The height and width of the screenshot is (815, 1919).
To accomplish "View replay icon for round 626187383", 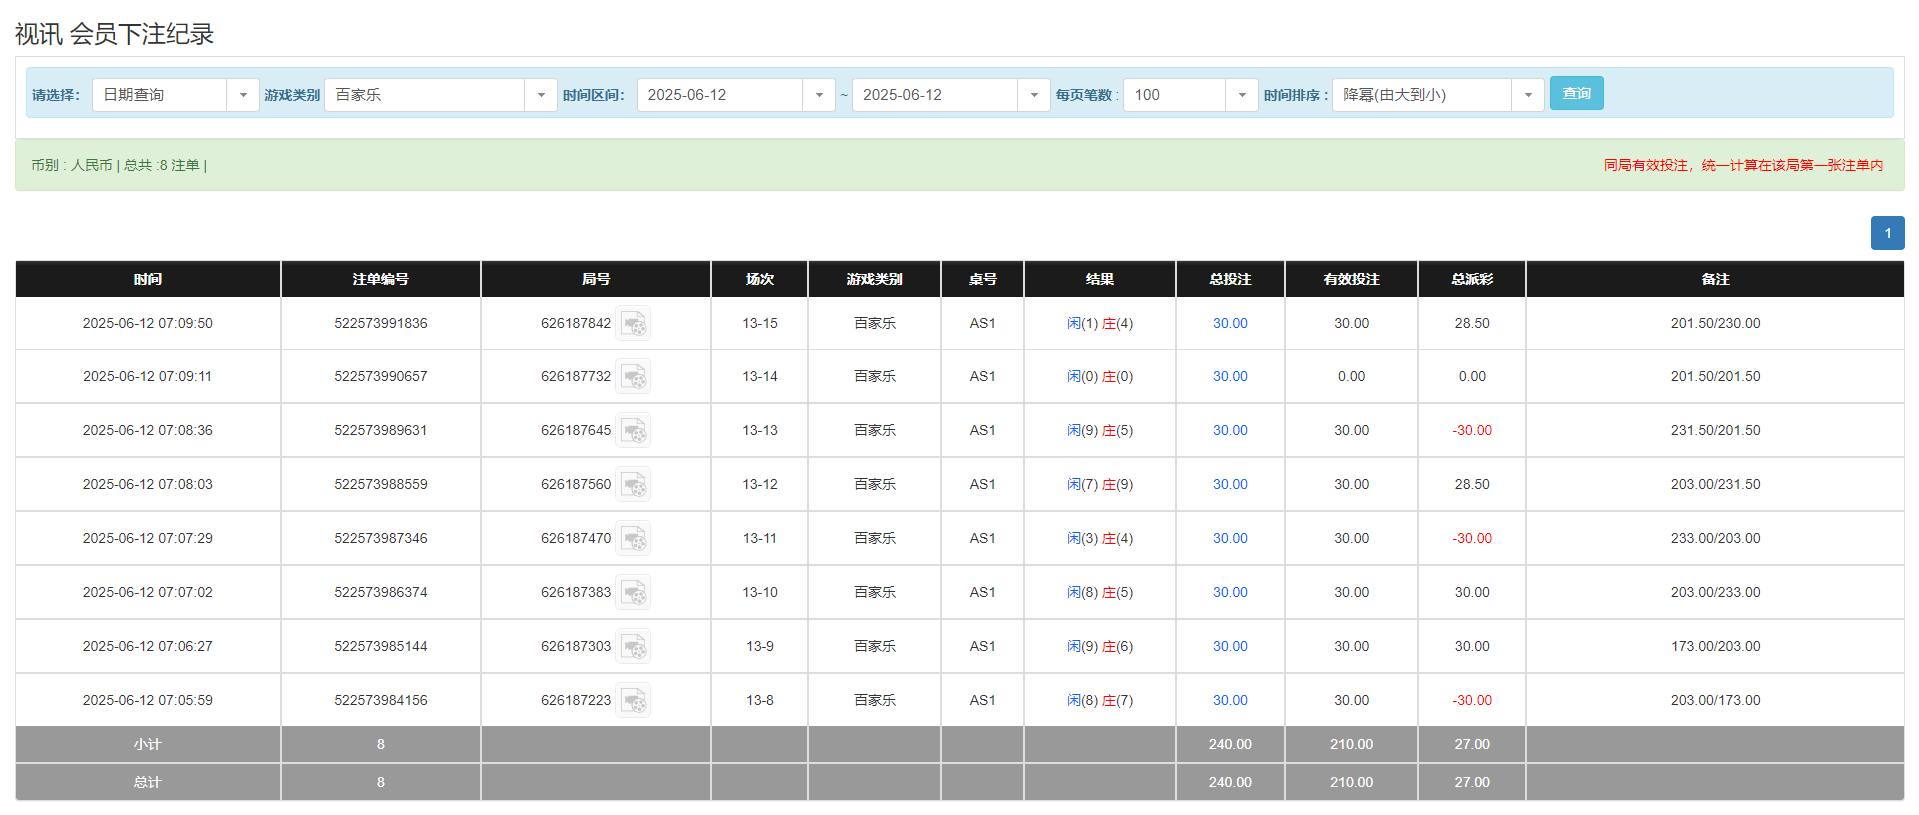I will tap(633, 593).
